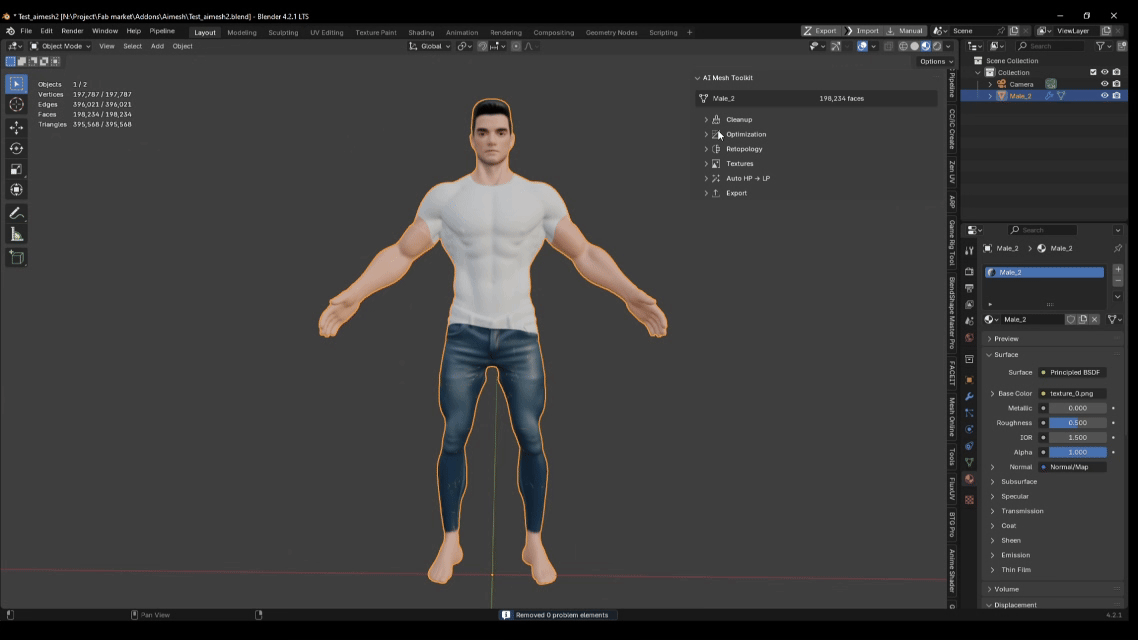This screenshot has width=1138, height=640.
Task: Hide Camera object in viewport
Action: click(x=1105, y=84)
